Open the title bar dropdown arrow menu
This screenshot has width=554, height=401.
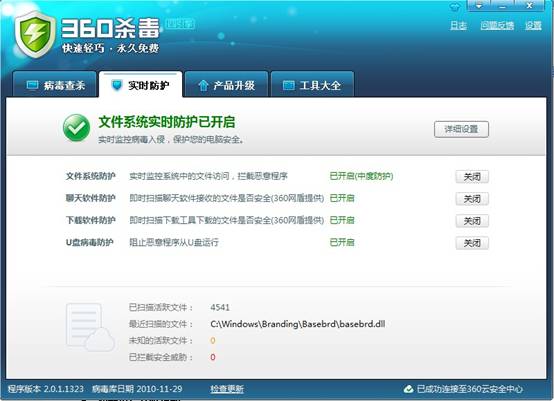pos(479,6)
